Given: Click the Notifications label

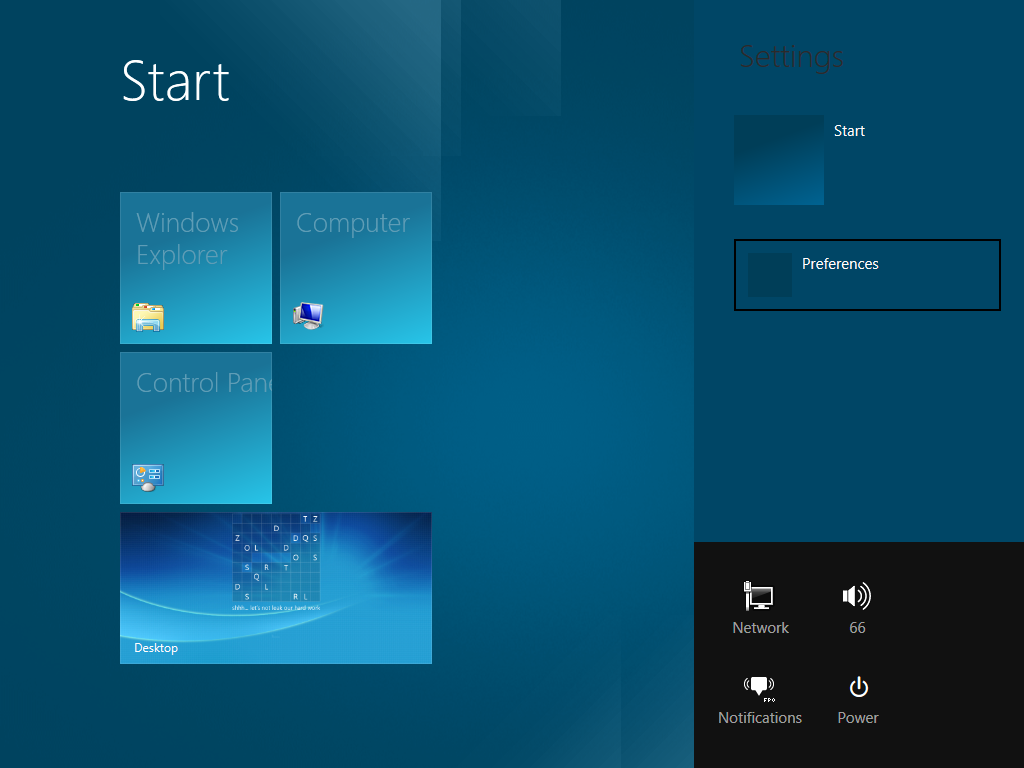Looking at the screenshot, I should 760,718.
